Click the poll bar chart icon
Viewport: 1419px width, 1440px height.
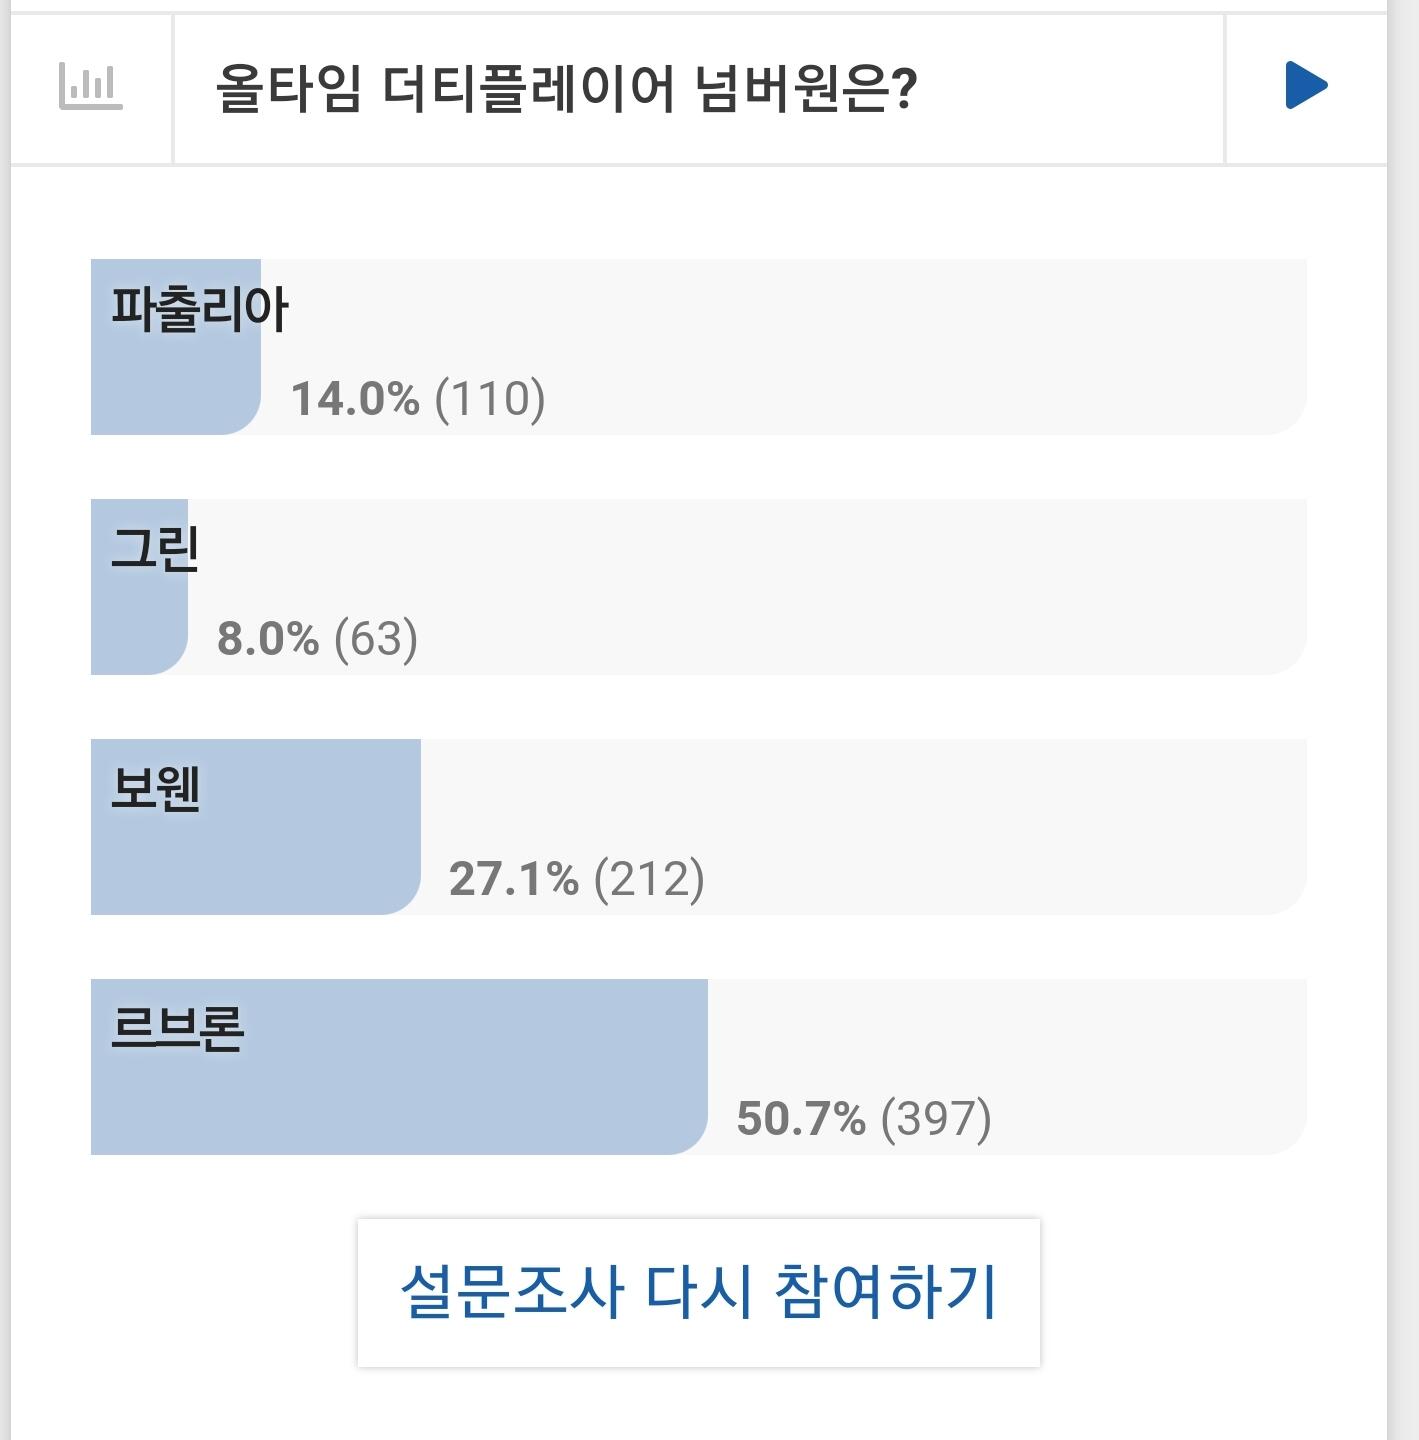[x=90, y=87]
